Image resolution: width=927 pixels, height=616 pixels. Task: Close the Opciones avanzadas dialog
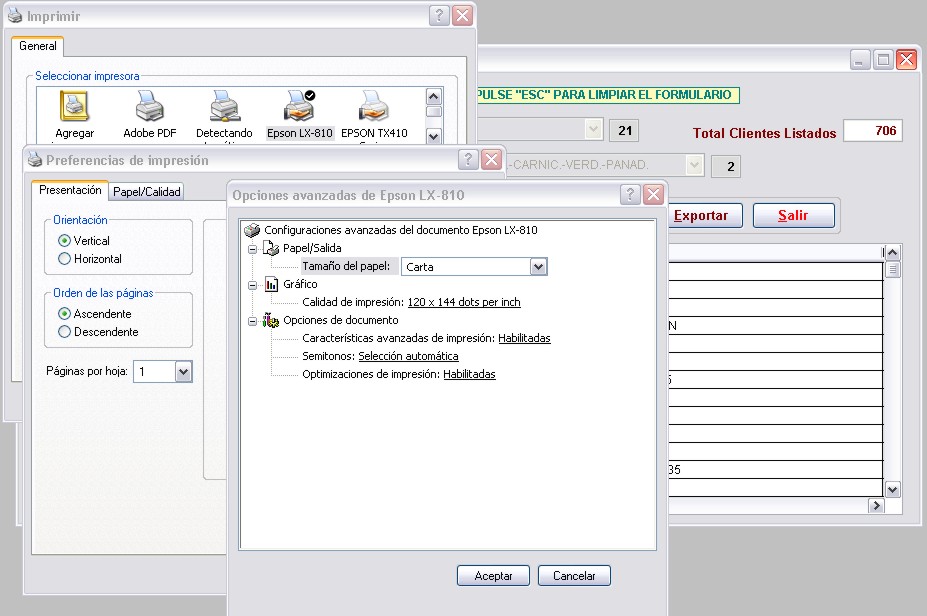pyautogui.click(x=653, y=194)
